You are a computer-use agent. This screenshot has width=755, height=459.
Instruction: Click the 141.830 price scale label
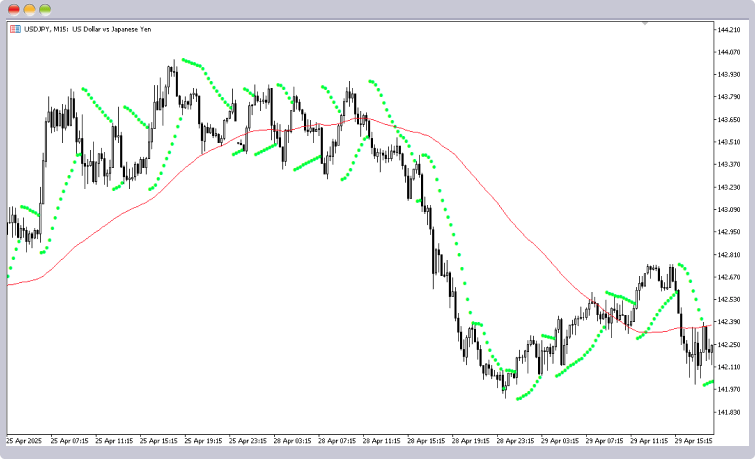729,412
